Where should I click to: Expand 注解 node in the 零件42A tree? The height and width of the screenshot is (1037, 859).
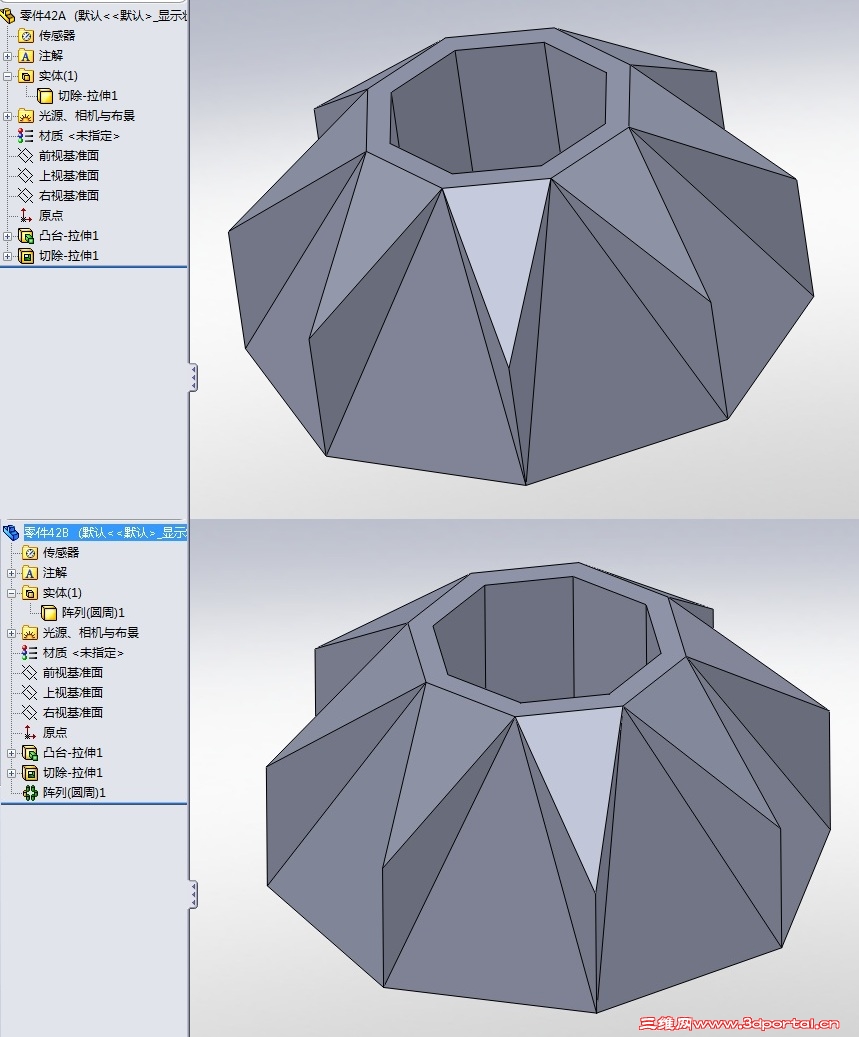point(7,56)
